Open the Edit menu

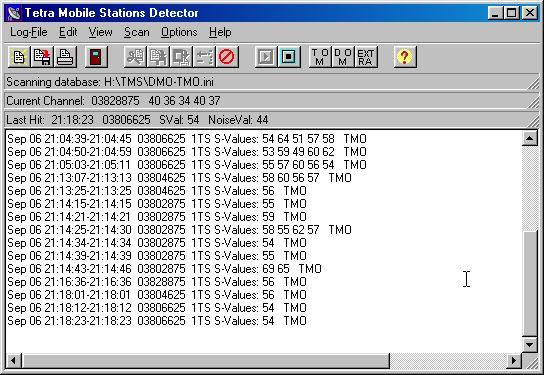coord(68,32)
